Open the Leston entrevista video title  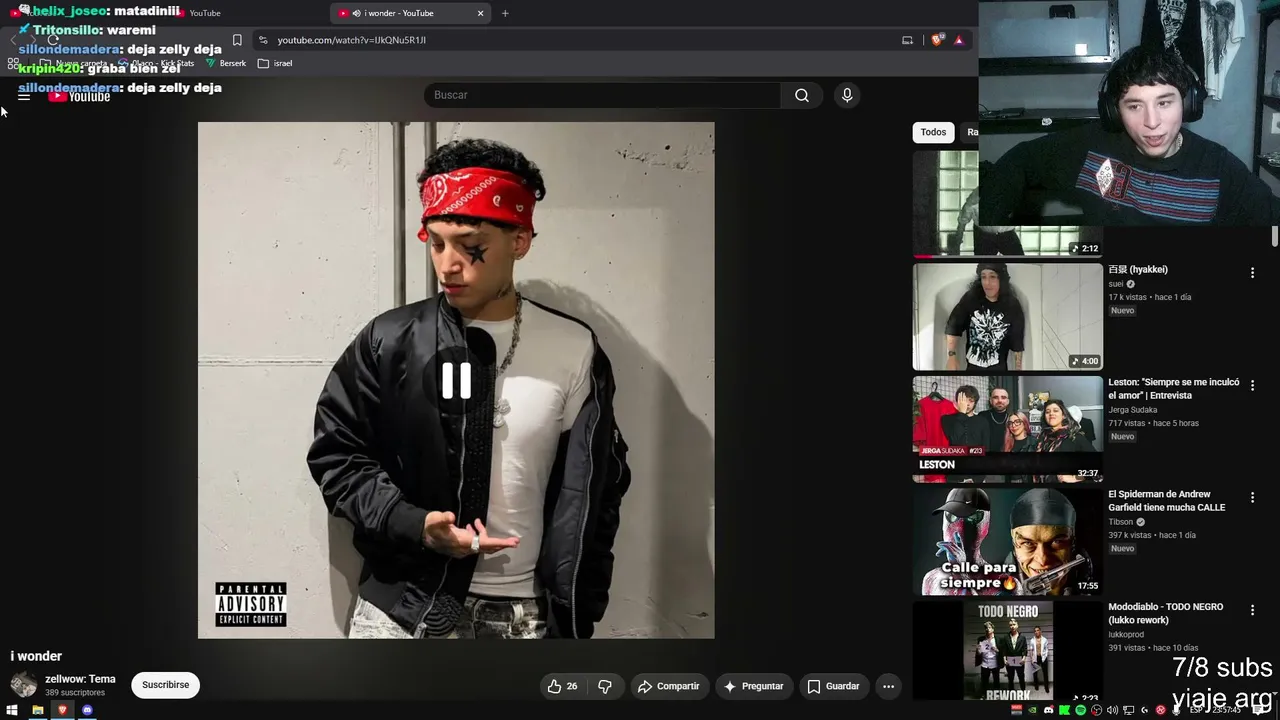pos(1173,388)
